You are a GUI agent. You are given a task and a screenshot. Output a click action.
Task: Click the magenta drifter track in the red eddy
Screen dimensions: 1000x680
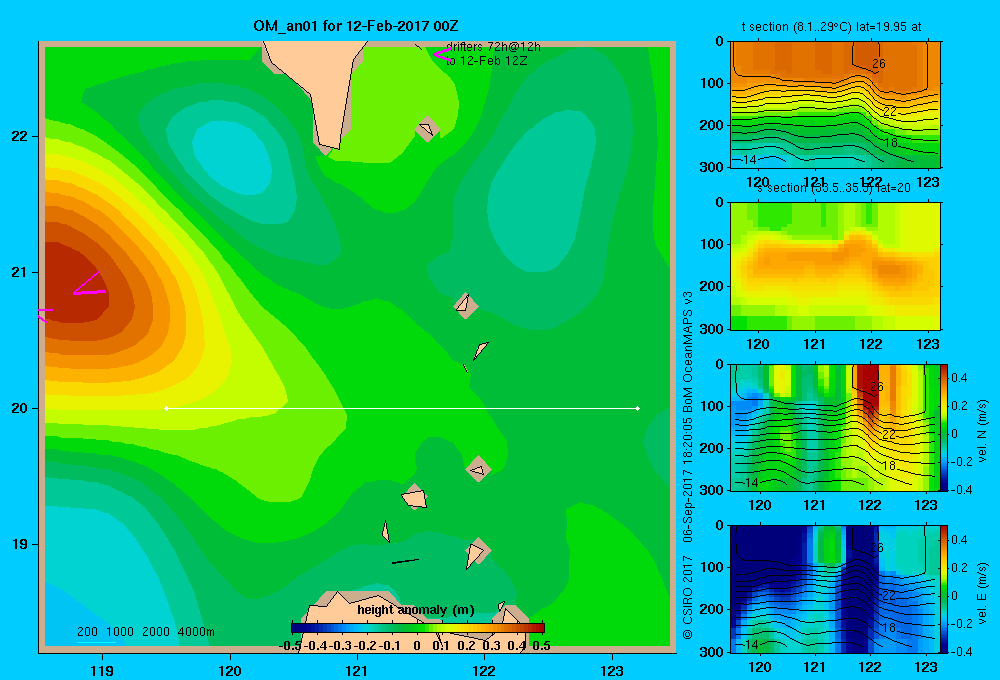(89, 285)
